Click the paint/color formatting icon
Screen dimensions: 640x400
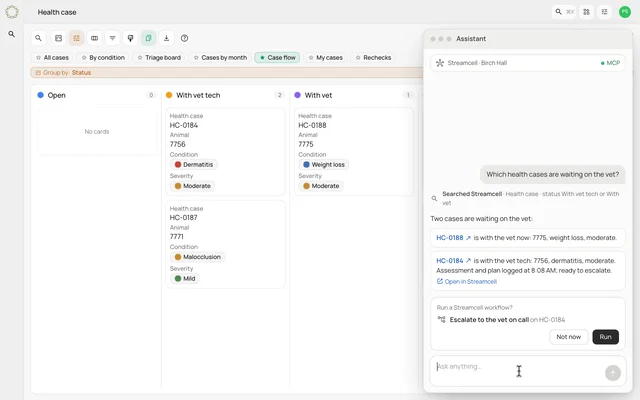coord(130,38)
